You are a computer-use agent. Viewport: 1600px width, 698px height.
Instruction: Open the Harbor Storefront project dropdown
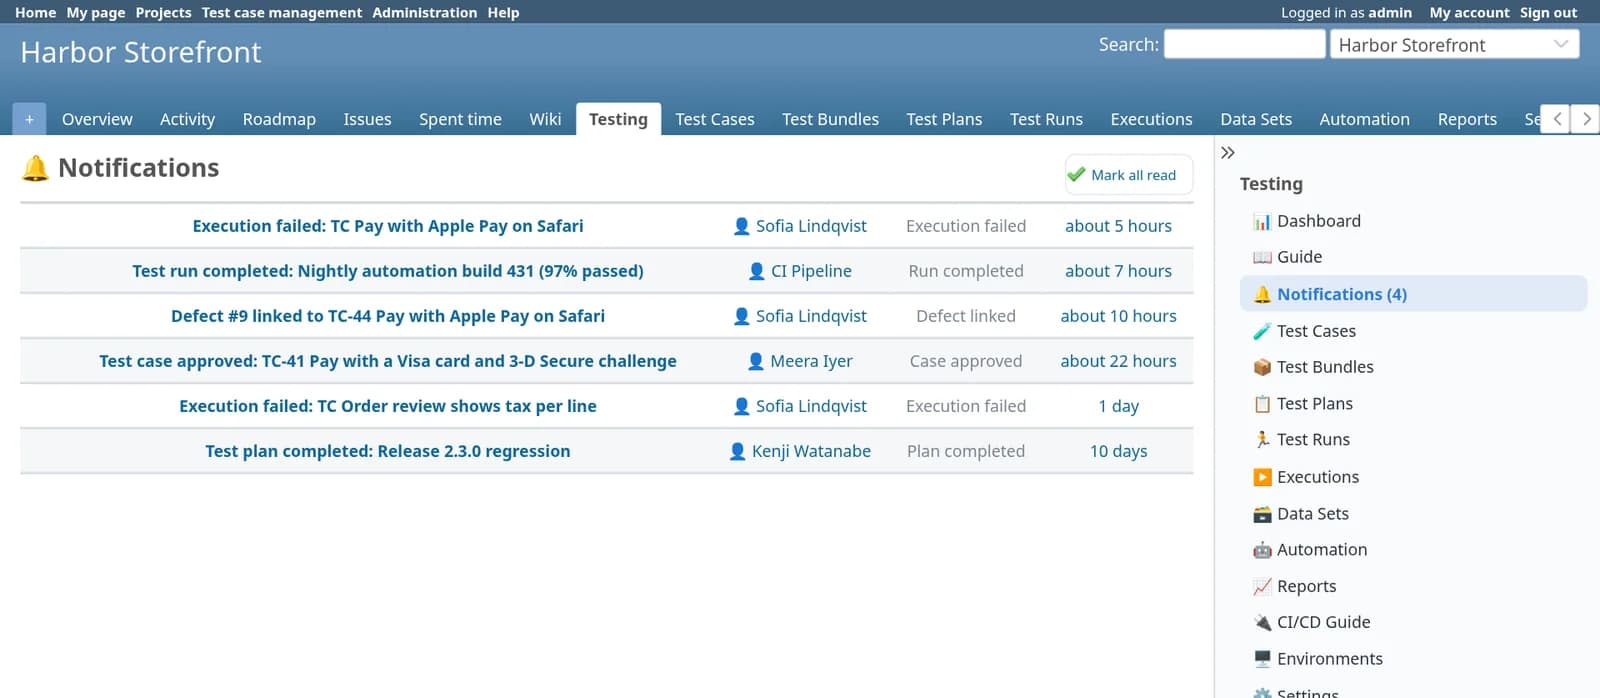[x=1454, y=45]
